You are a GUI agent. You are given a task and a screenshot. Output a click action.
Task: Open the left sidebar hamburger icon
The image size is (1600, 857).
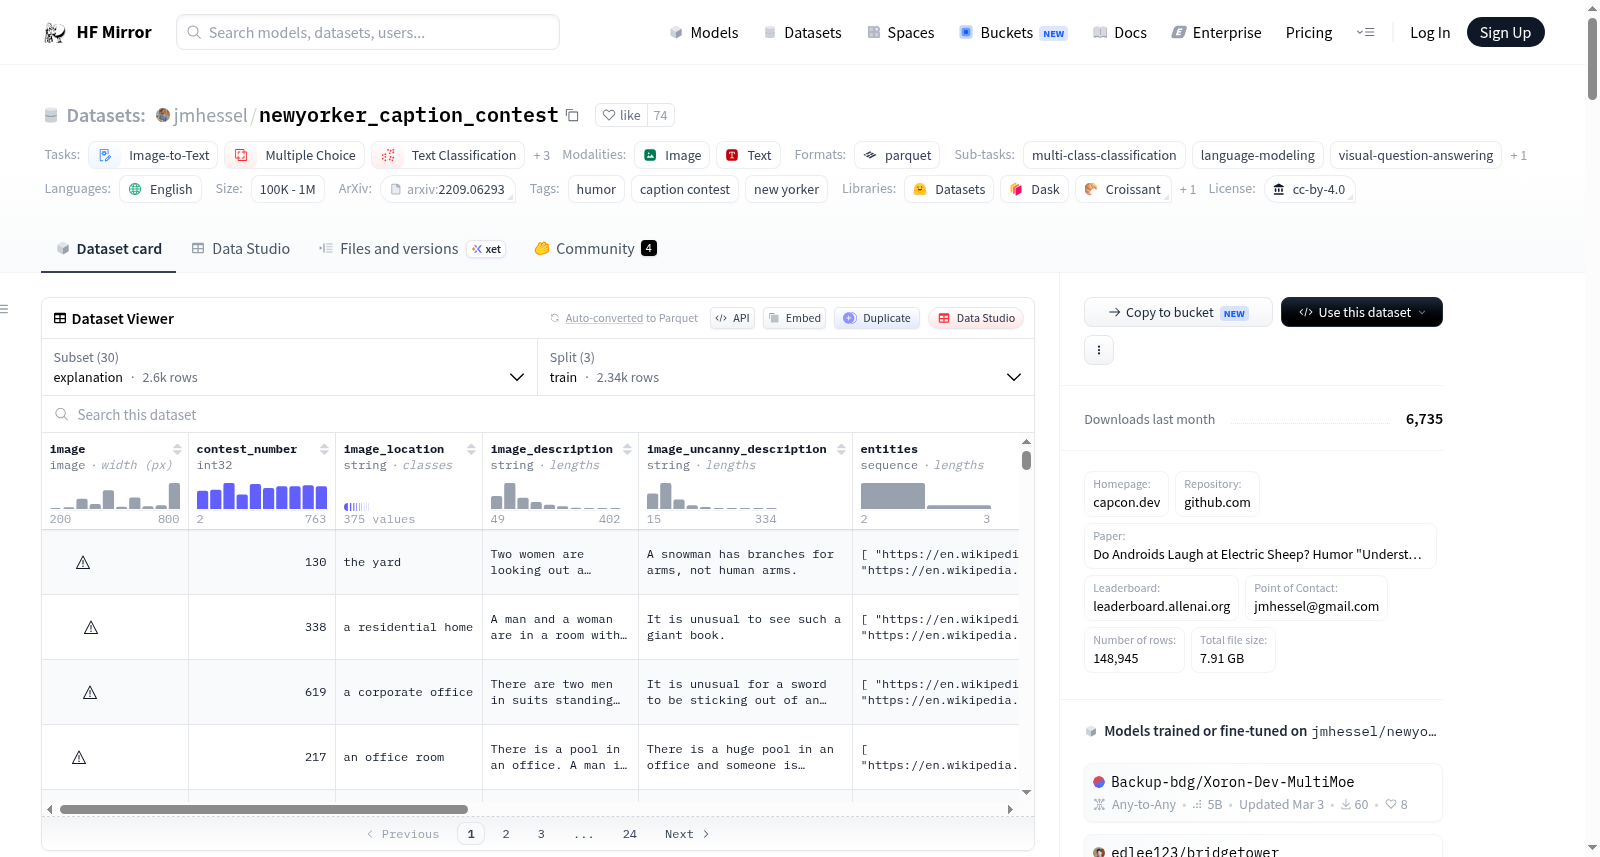(4, 309)
